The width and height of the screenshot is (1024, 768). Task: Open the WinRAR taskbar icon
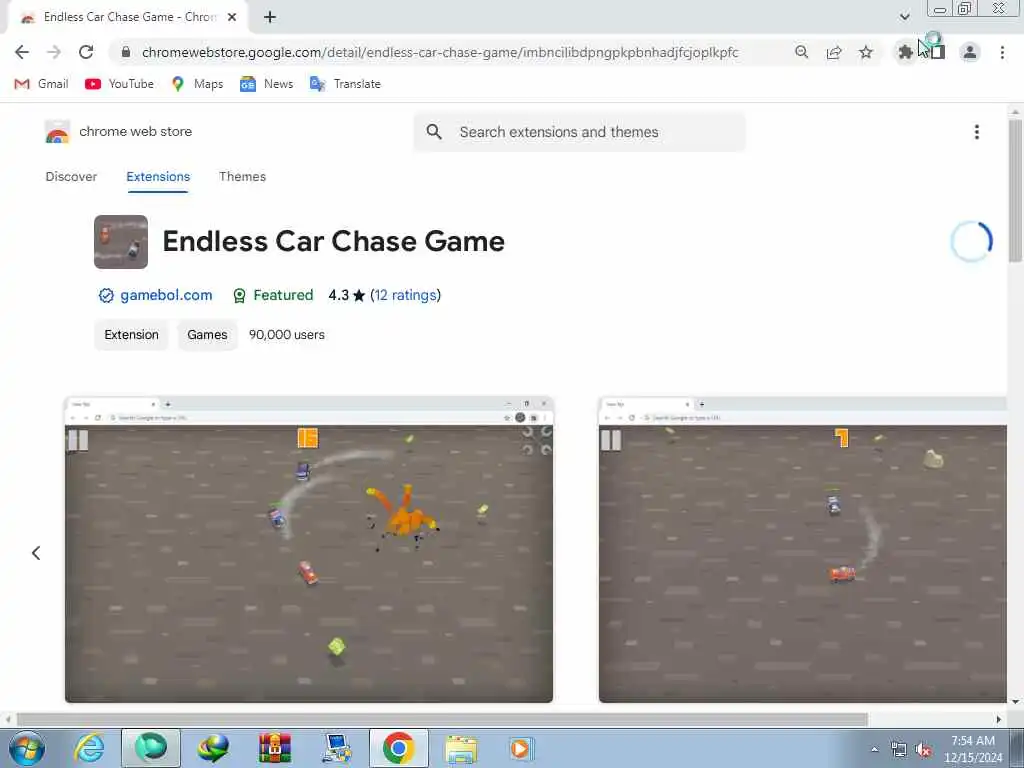275,748
